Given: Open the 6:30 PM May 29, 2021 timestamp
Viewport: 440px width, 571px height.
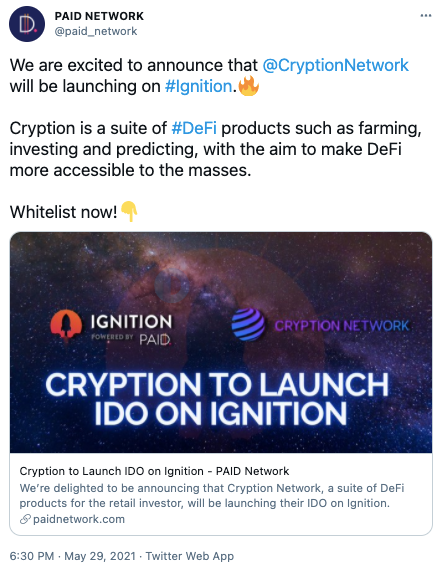Looking at the screenshot, I should pos(72,556).
